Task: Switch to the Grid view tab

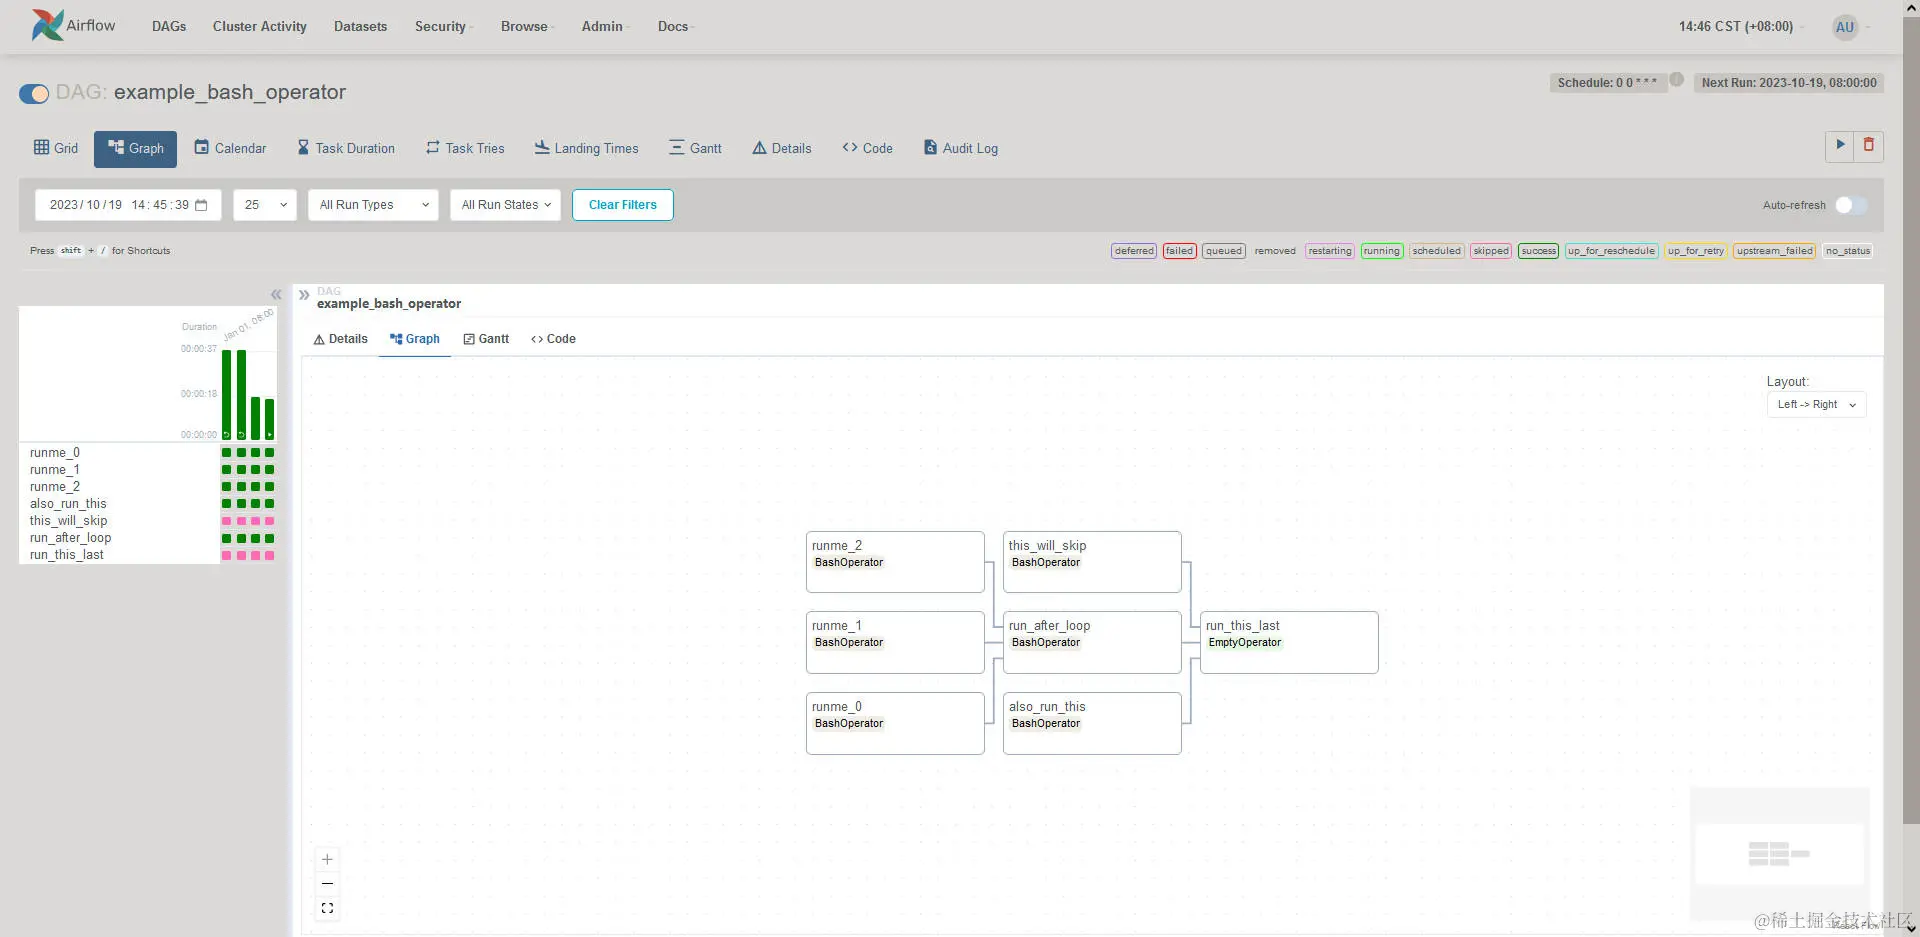Action: click(56, 148)
